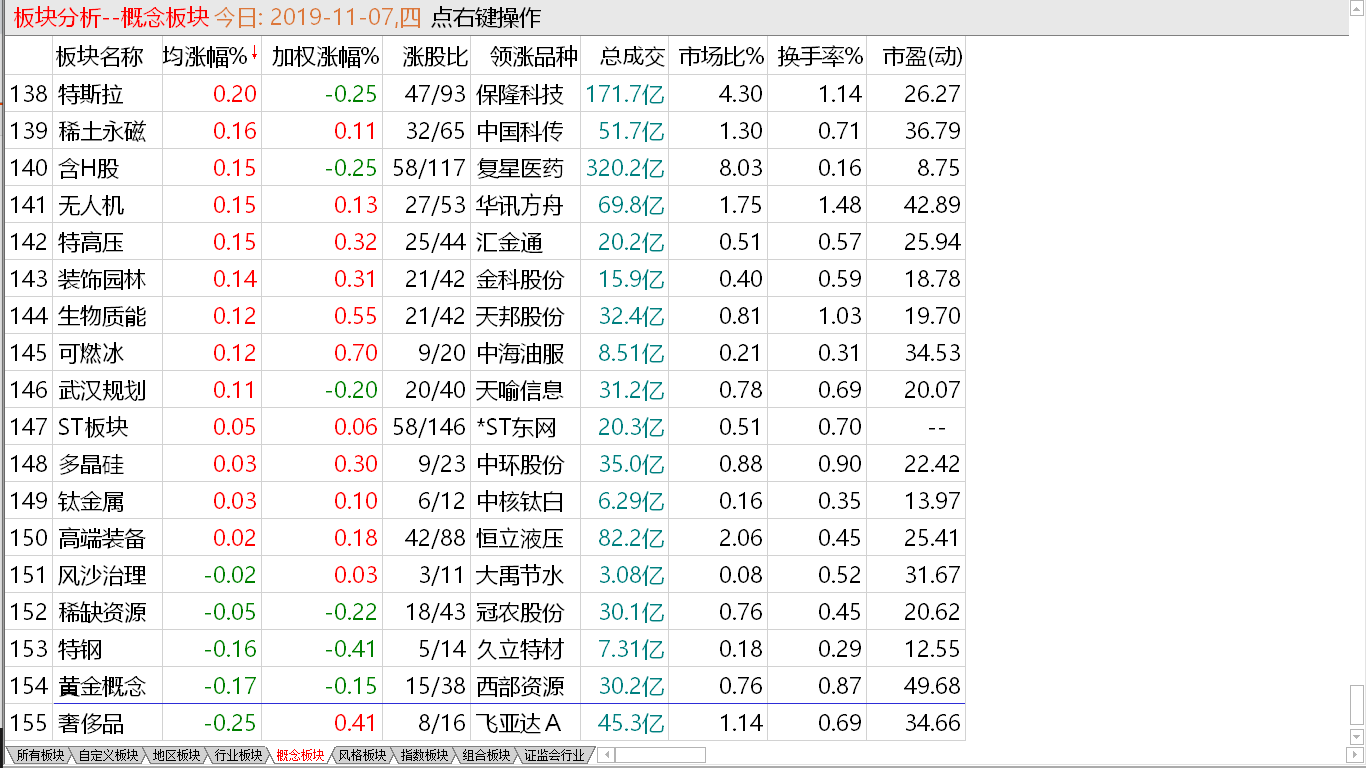This screenshot has width=1366, height=768.
Task: Click leading stock 保隆科技
Action: [x=520, y=94]
